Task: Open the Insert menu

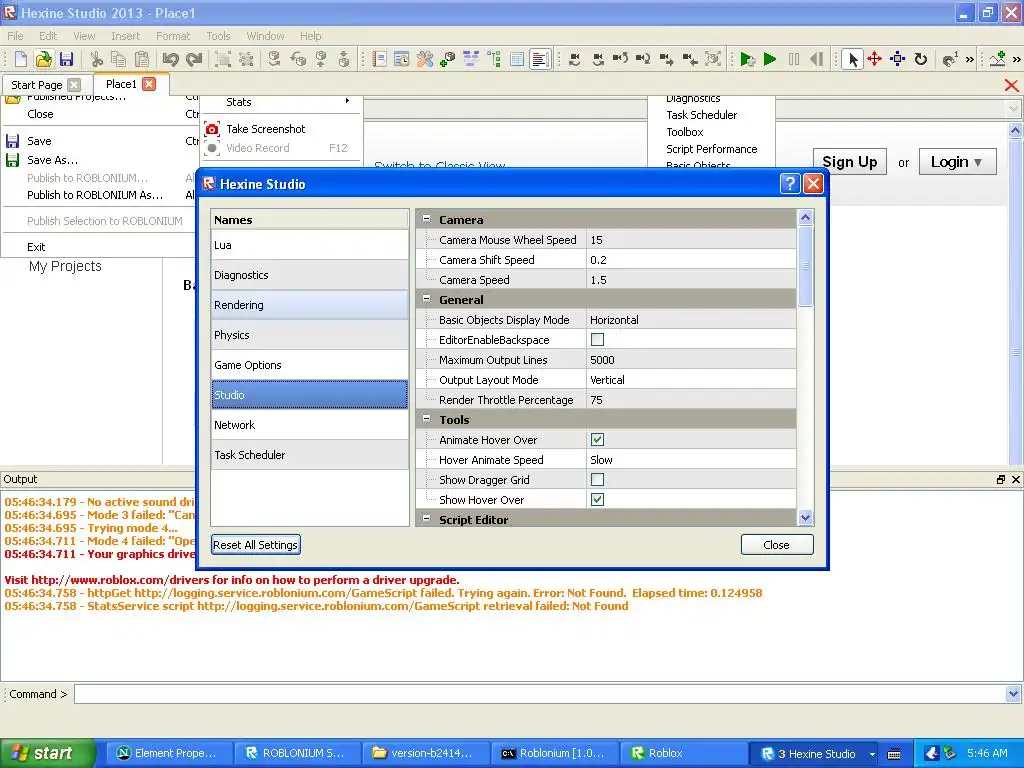Action: pyautogui.click(x=125, y=36)
